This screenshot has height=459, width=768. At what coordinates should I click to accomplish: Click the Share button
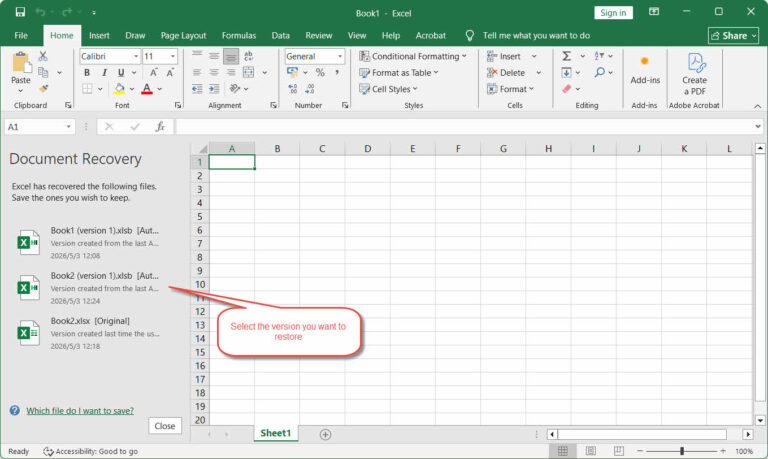point(733,35)
